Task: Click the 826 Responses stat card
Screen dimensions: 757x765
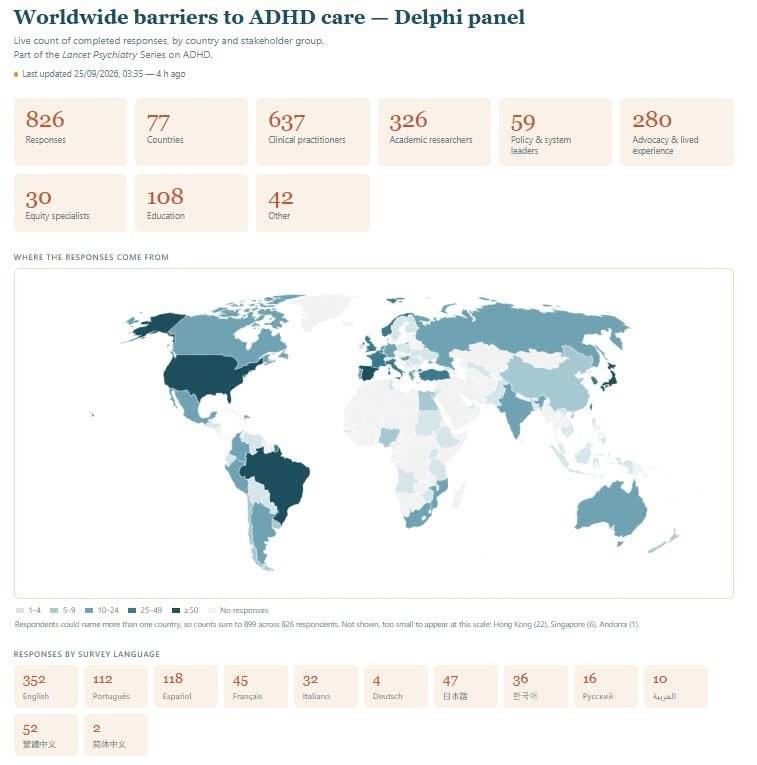Action: point(70,132)
